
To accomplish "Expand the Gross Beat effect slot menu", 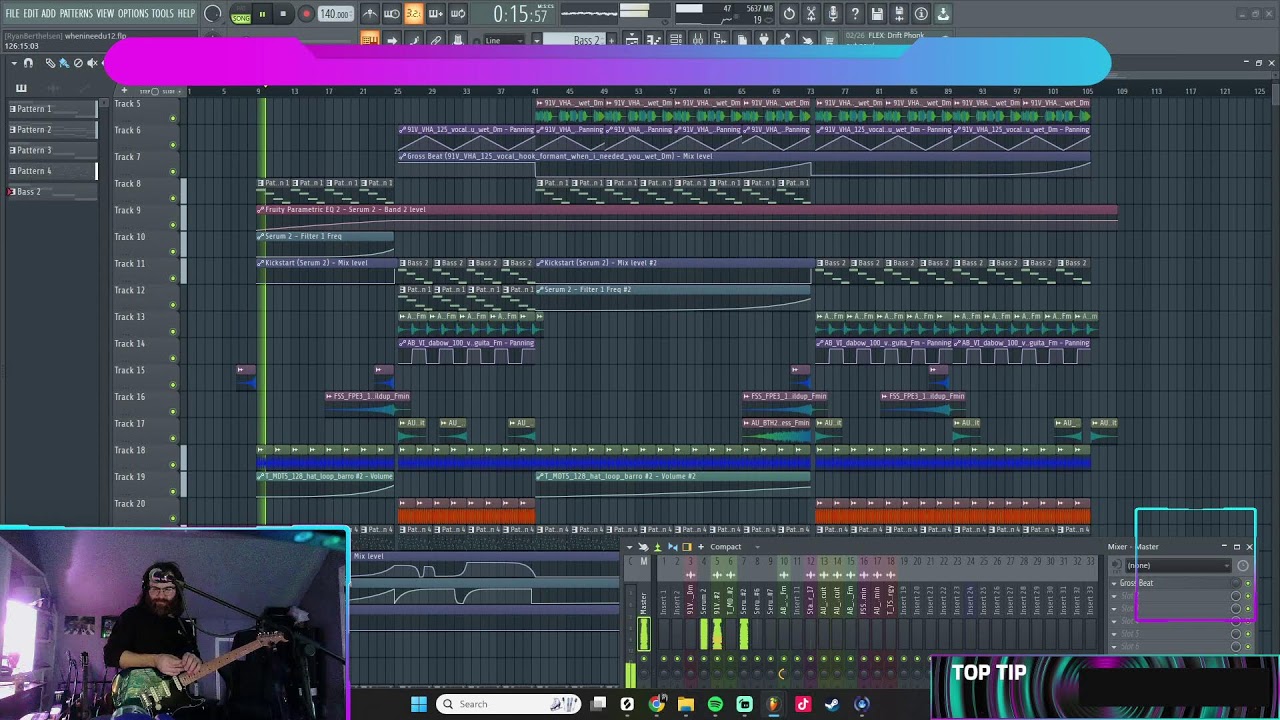I will coord(1115,583).
